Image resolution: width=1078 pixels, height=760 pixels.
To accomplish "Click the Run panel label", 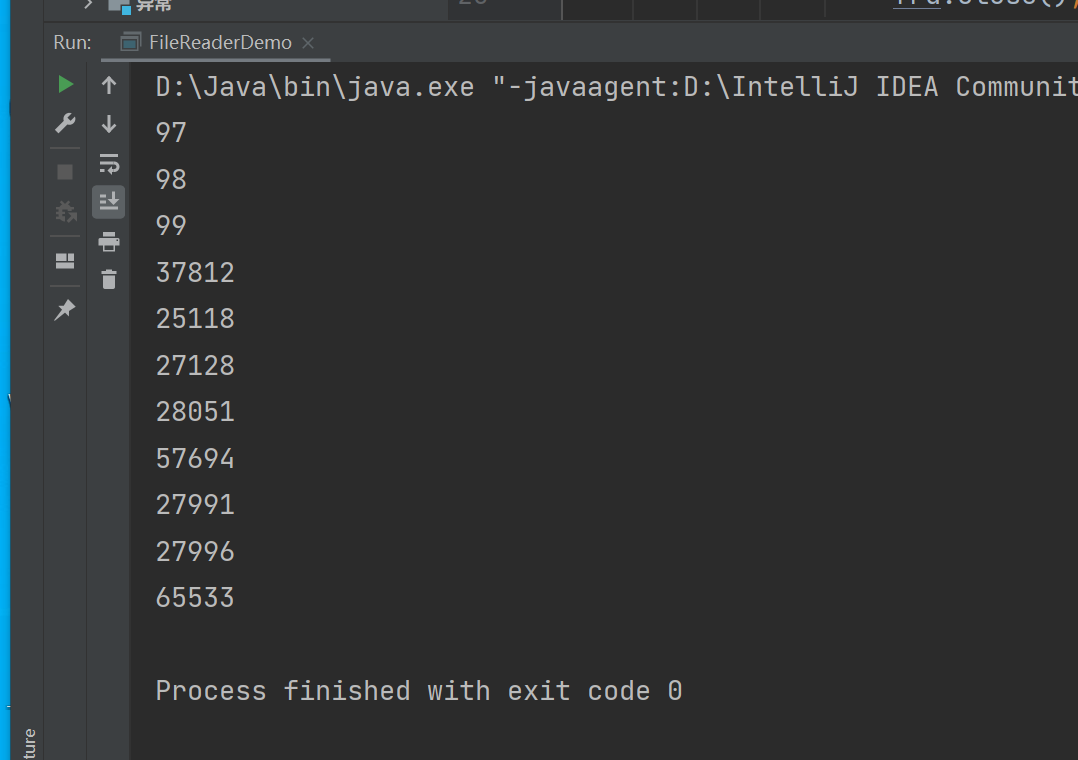I will [x=72, y=43].
